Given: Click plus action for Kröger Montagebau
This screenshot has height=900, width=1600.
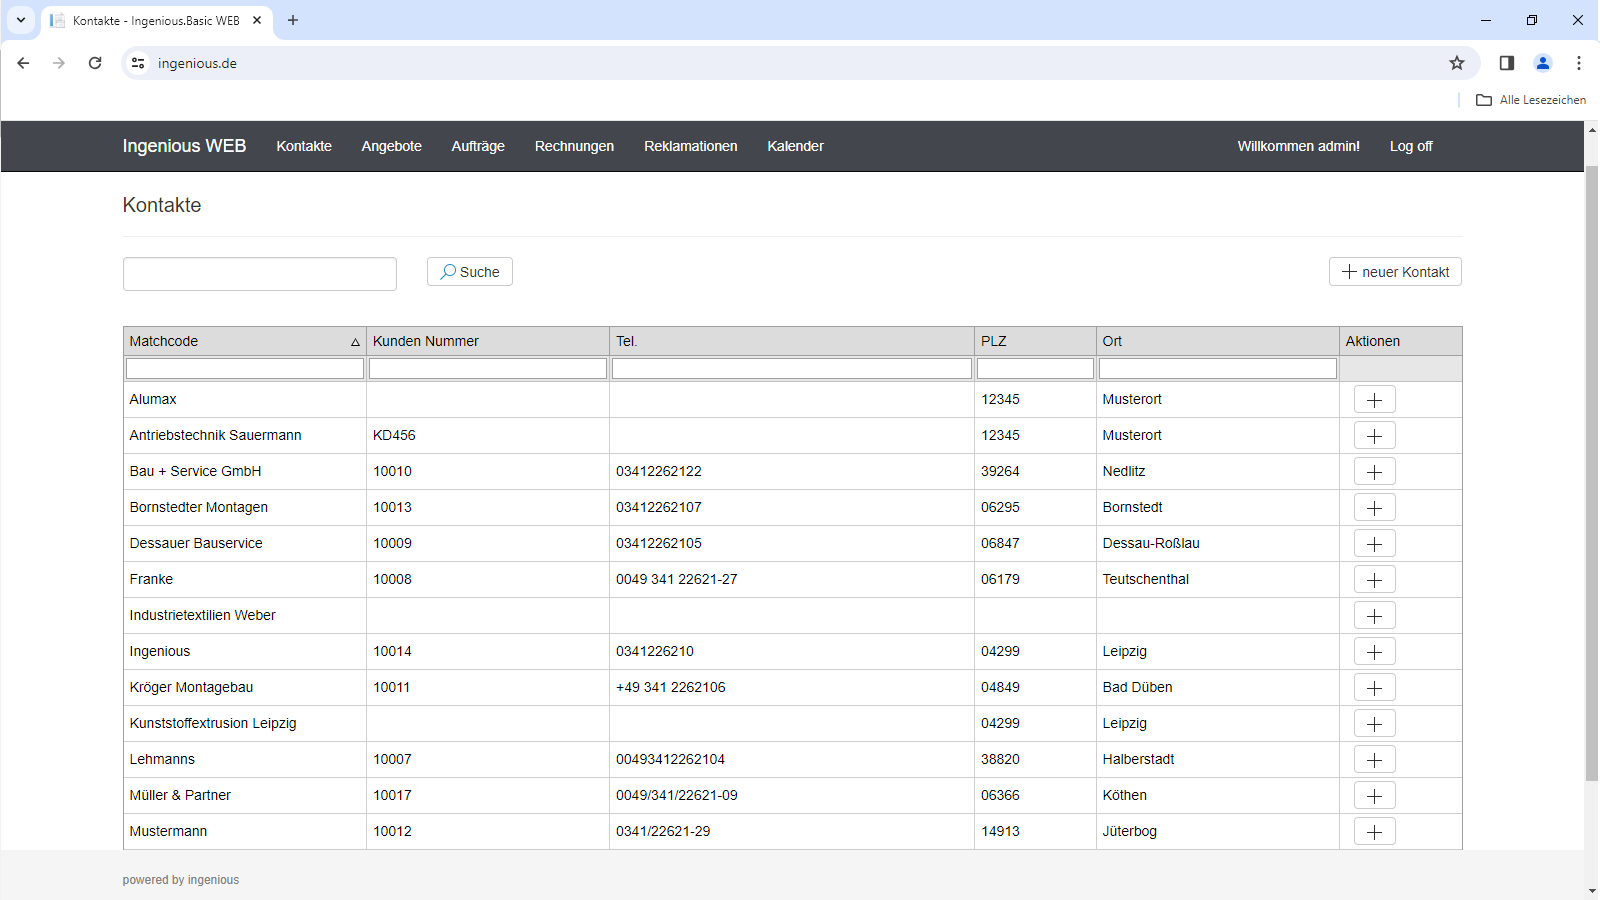Looking at the screenshot, I should (1374, 688).
